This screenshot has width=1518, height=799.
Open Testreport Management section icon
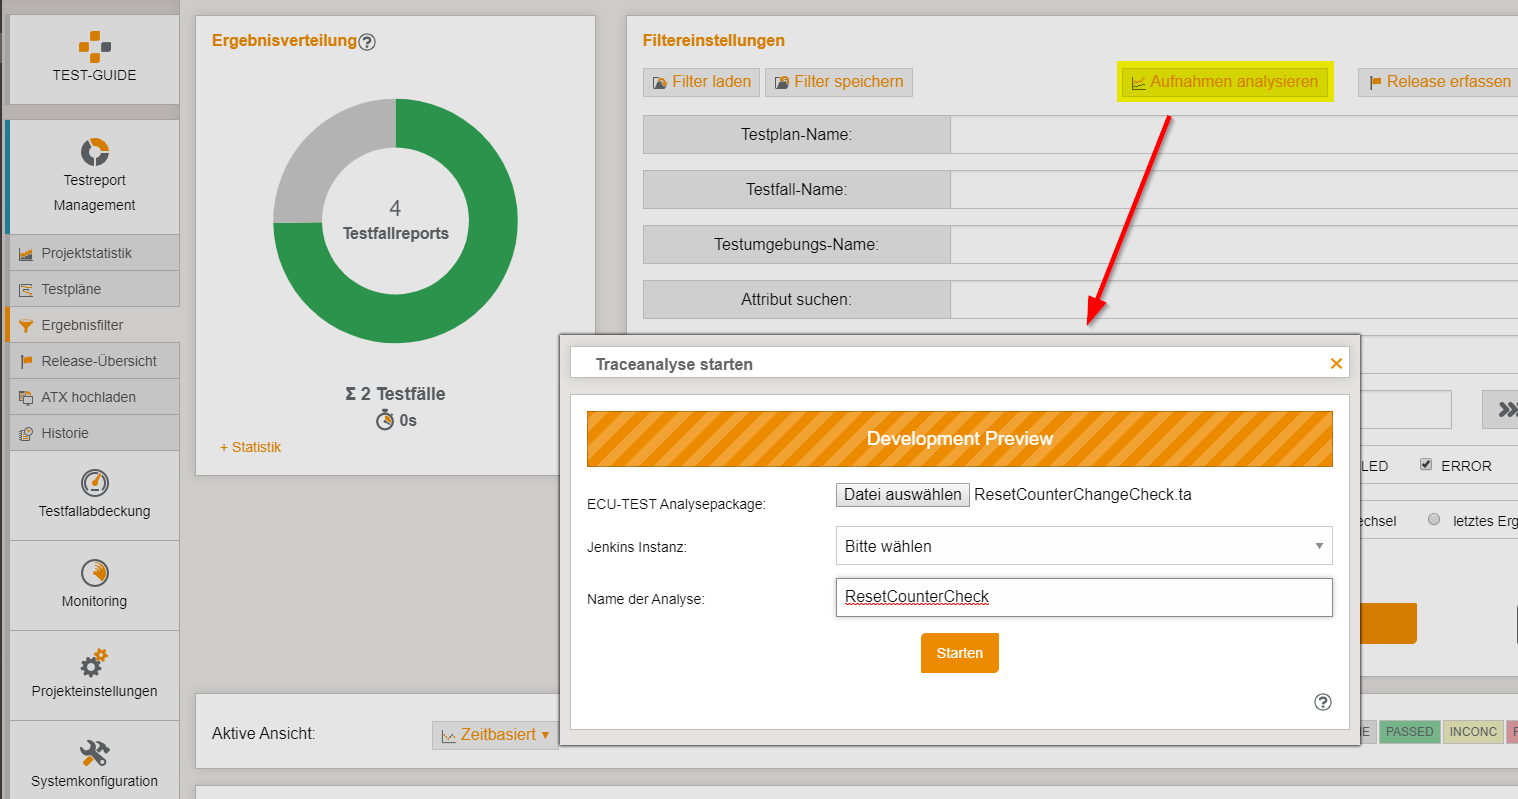click(95, 152)
